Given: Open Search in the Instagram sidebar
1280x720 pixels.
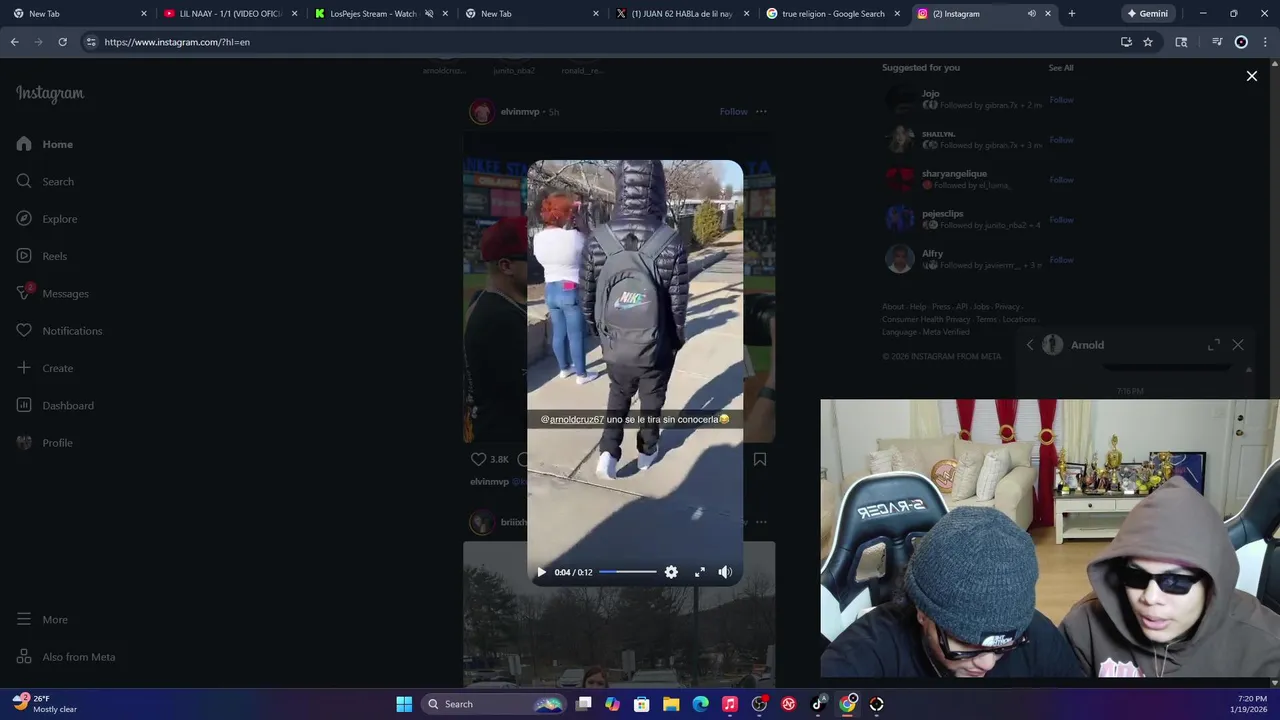Looking at the screenshot, I should (x=45, y=181).
